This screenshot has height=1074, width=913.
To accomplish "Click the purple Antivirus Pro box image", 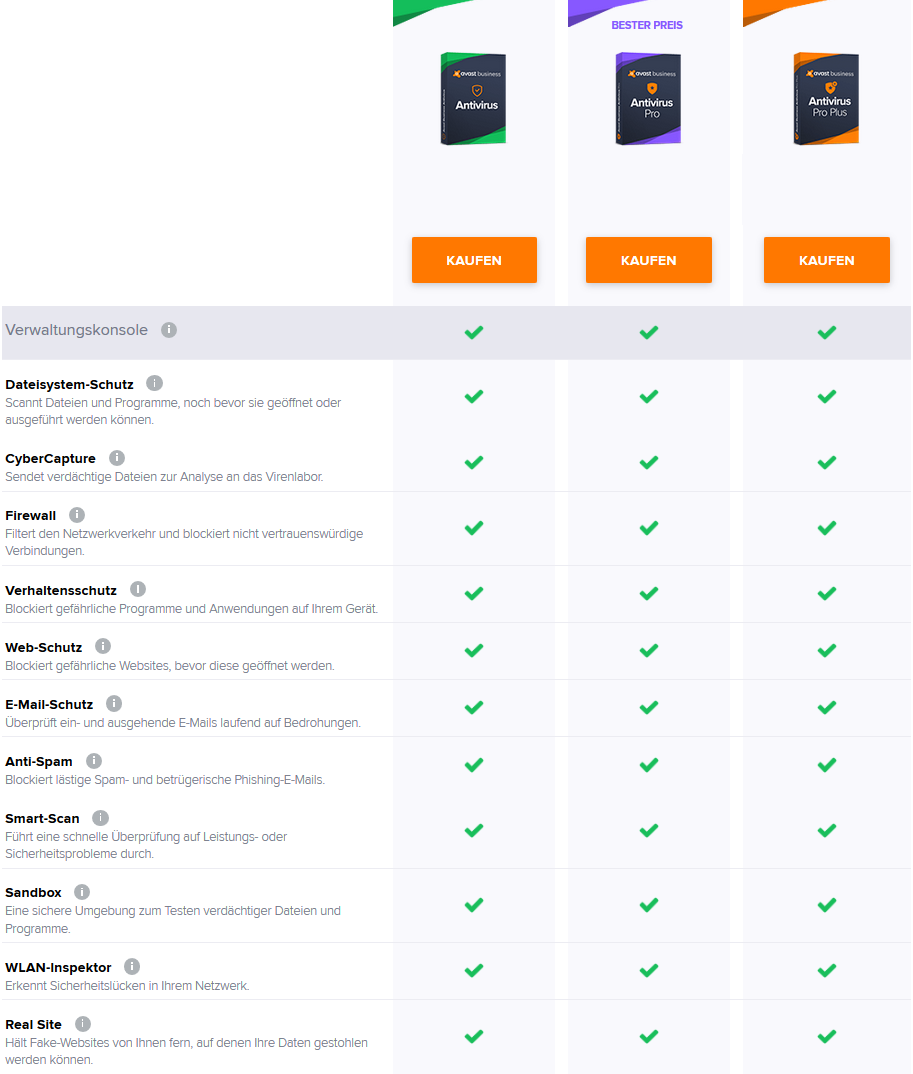I will click(x=648, y=99).
